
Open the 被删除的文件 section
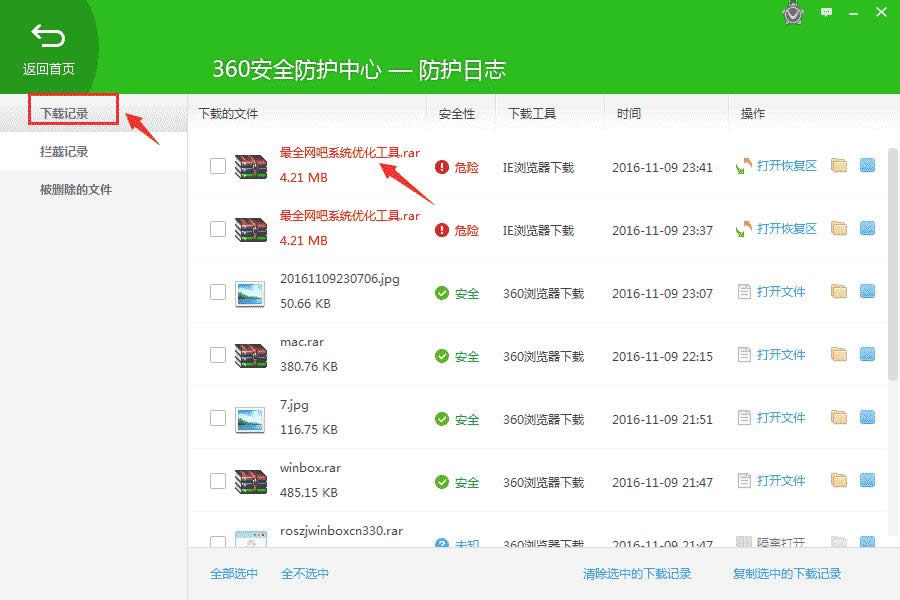click(x=76, y=190)
